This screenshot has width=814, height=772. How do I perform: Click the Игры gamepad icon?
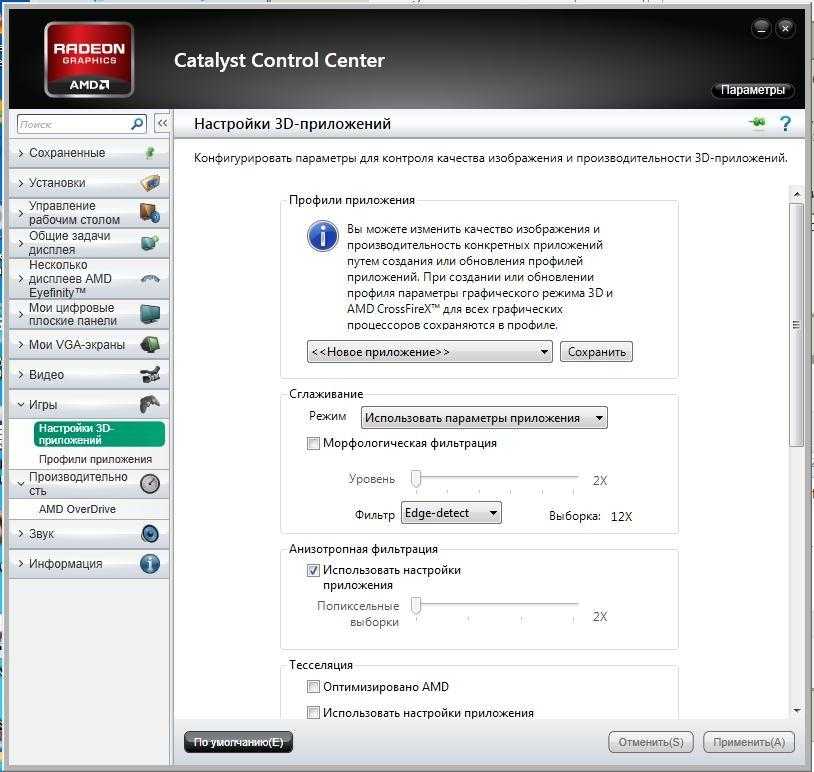150,404
